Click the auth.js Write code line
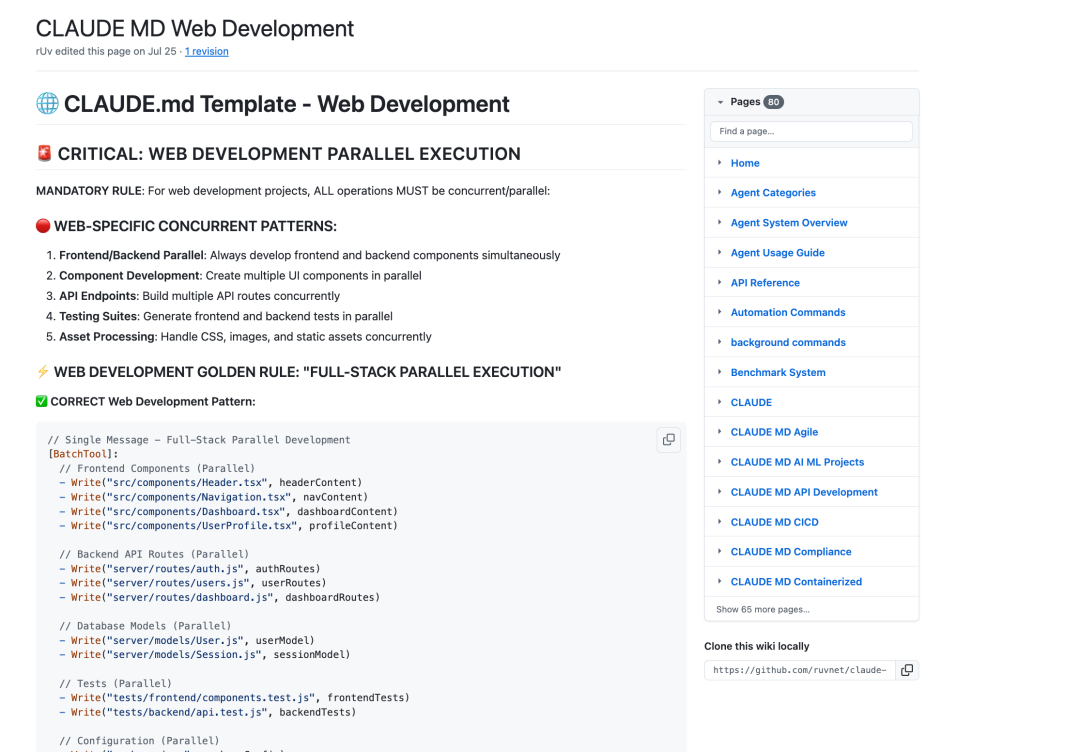The width and height of the screenshot is (1080, 752). pyautogui.click(x=189, y=569)
